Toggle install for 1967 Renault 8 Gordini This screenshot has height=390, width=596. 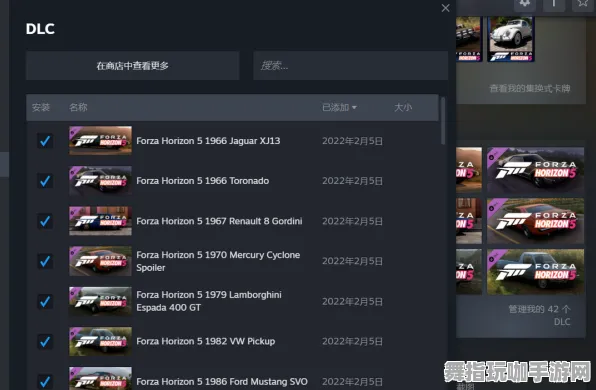coord(45,221)
